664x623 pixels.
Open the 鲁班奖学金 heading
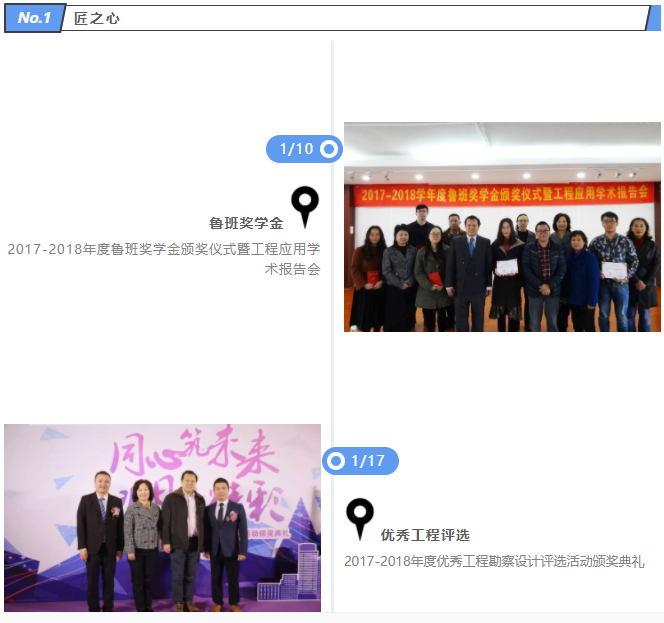pyautogui.click(x=246, y=223)
